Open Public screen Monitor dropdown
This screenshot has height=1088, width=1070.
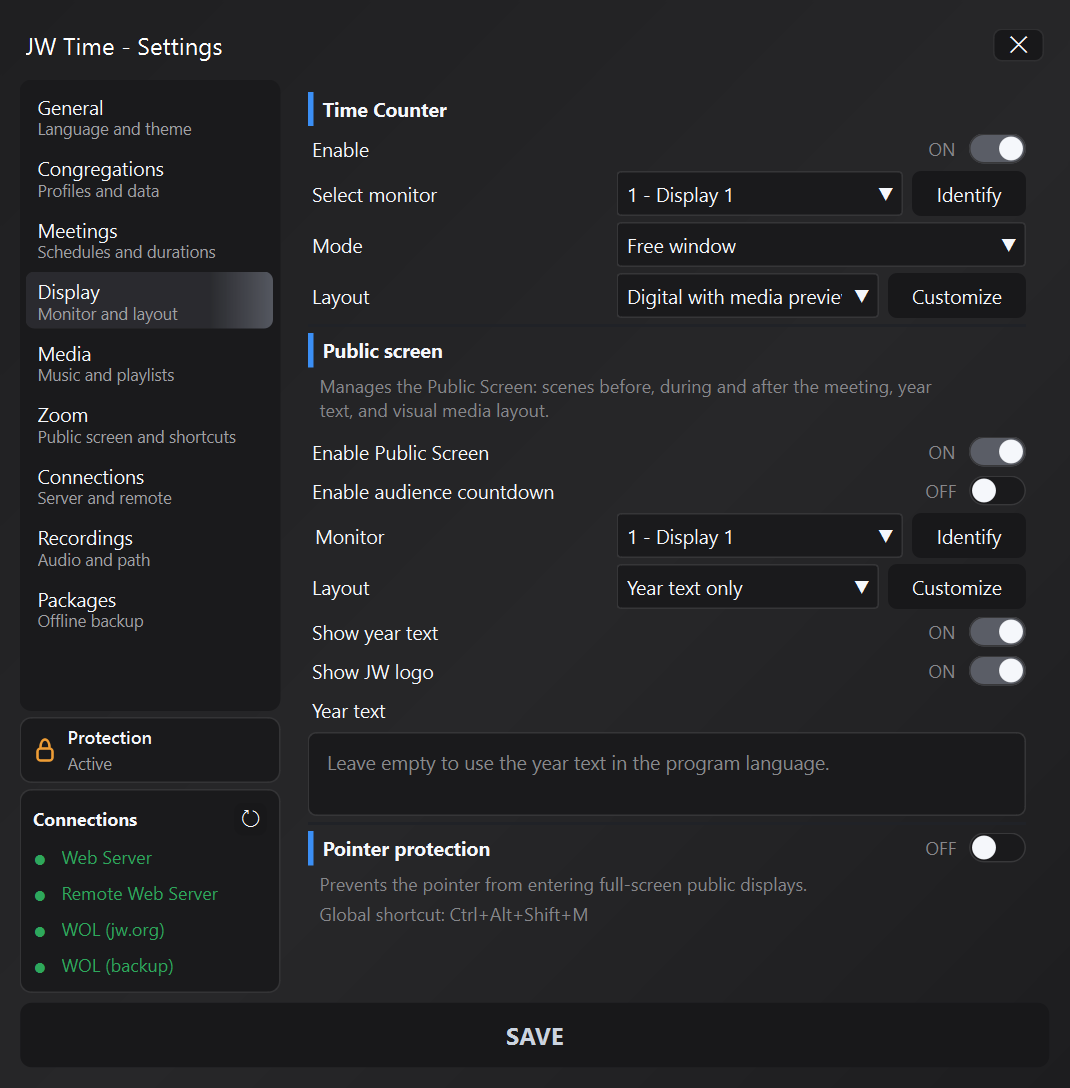pyautogui.click(x=759, y=536)
